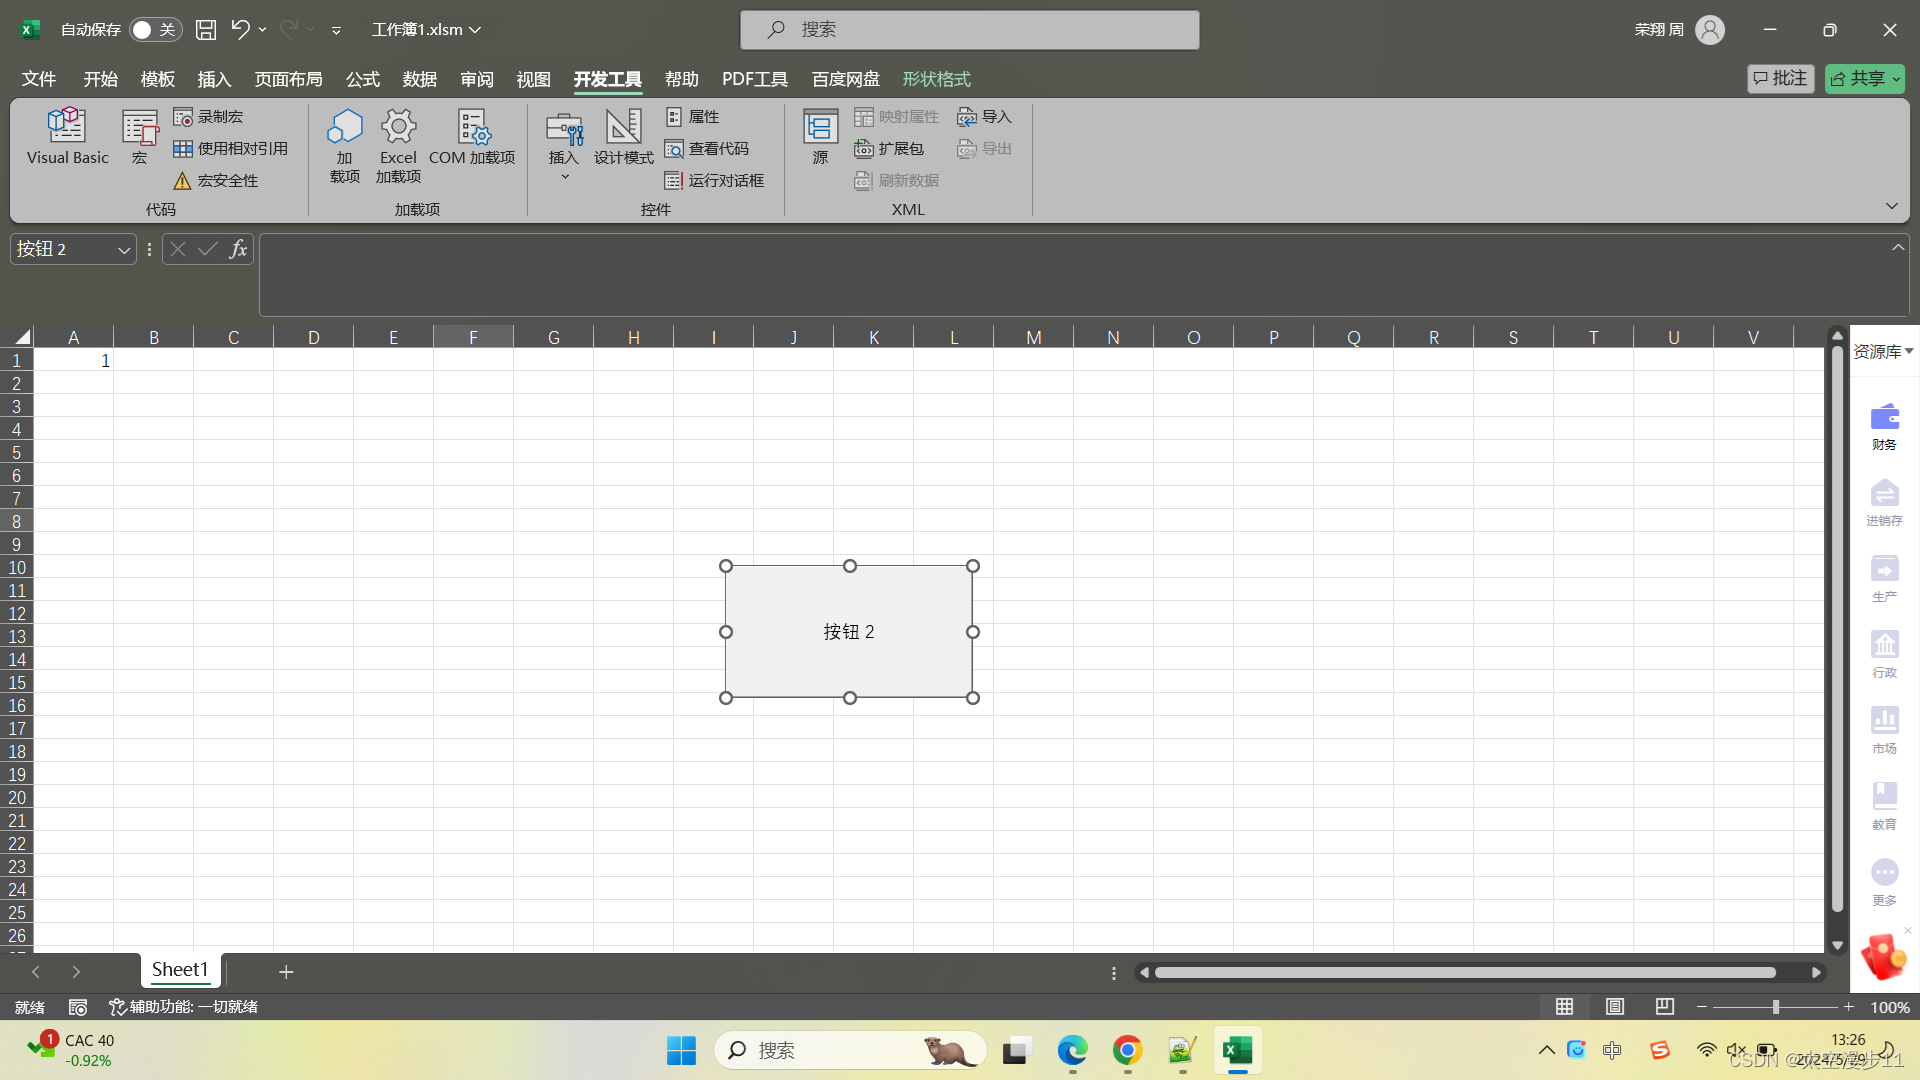Toggle 使用相对引用 option
Viewport: 1920px width, 1080px height.
231,149
